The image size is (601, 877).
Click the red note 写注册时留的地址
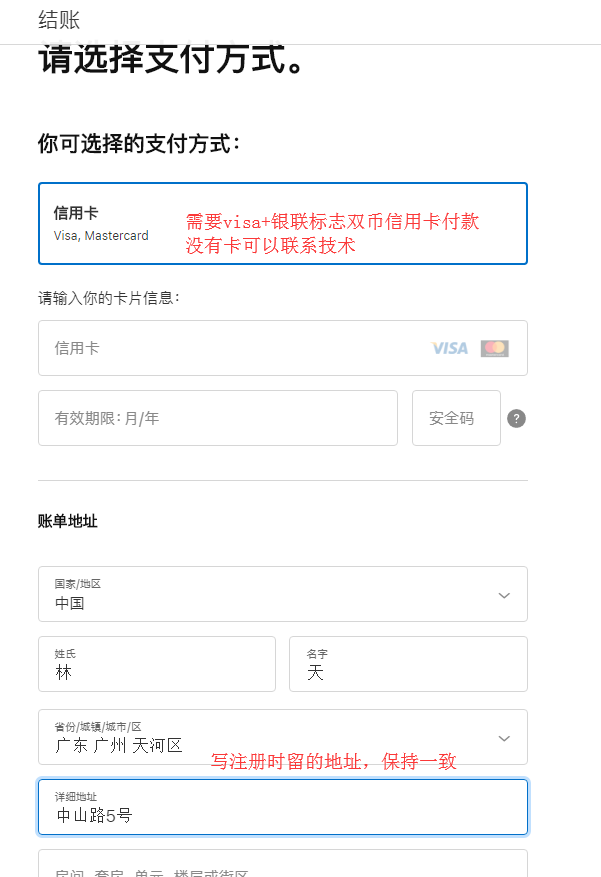(x=333, y=762)
